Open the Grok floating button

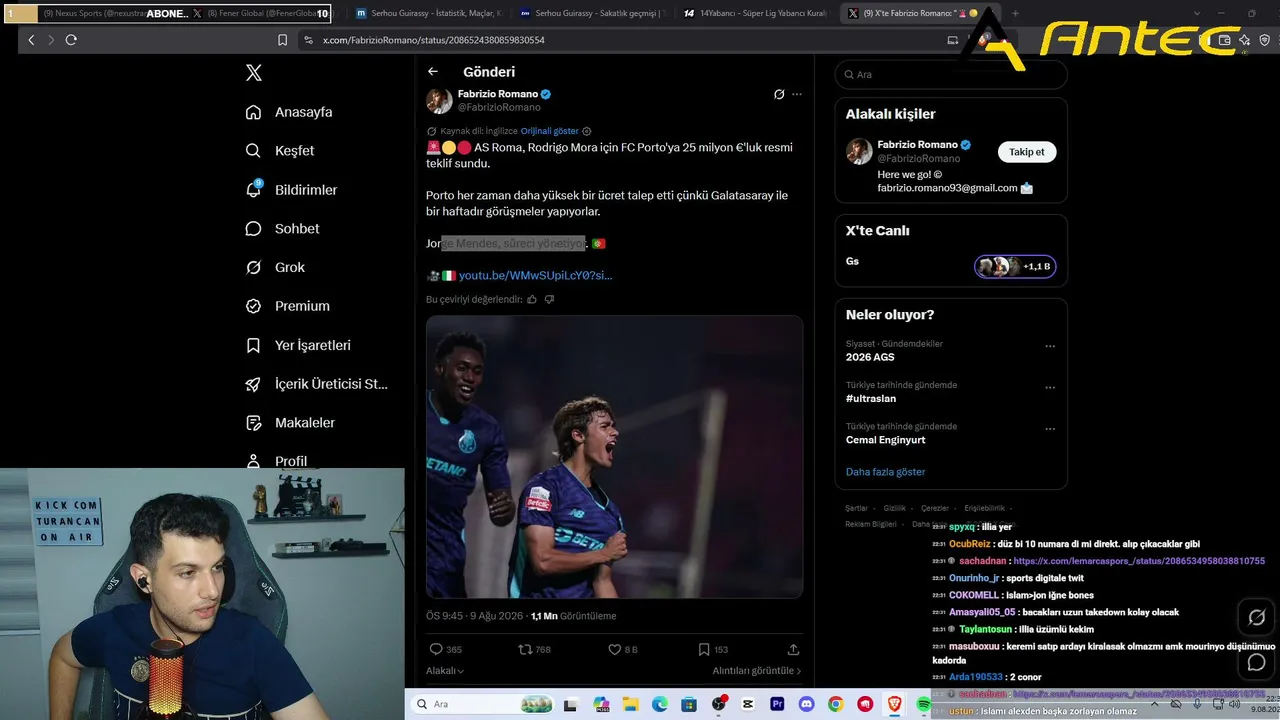coord(1257,618)
